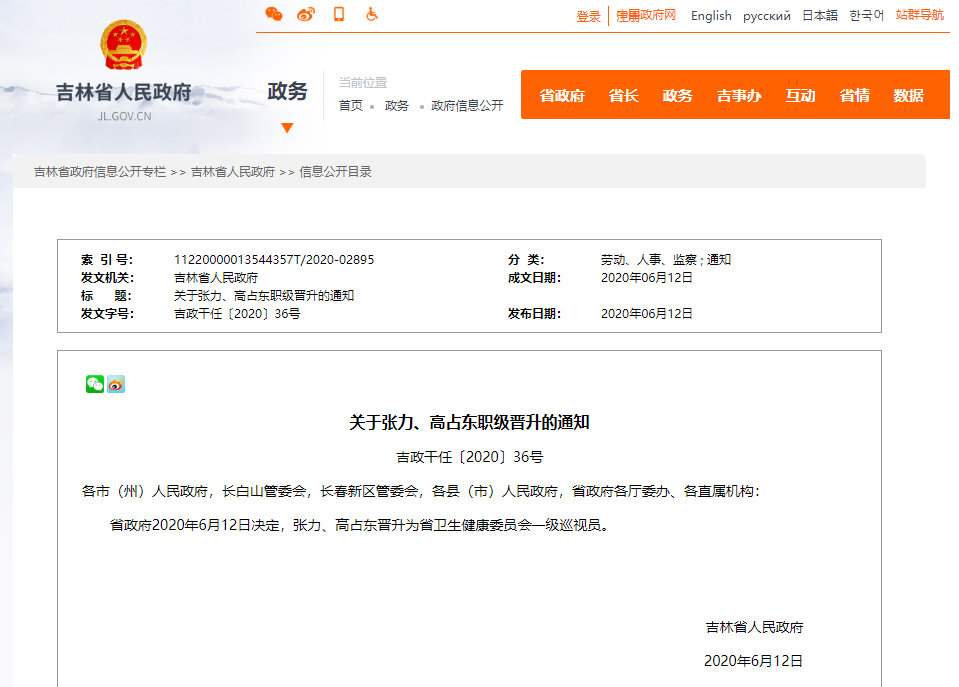
Task: Share article via Weibo icon
Action: pos(116,384)
